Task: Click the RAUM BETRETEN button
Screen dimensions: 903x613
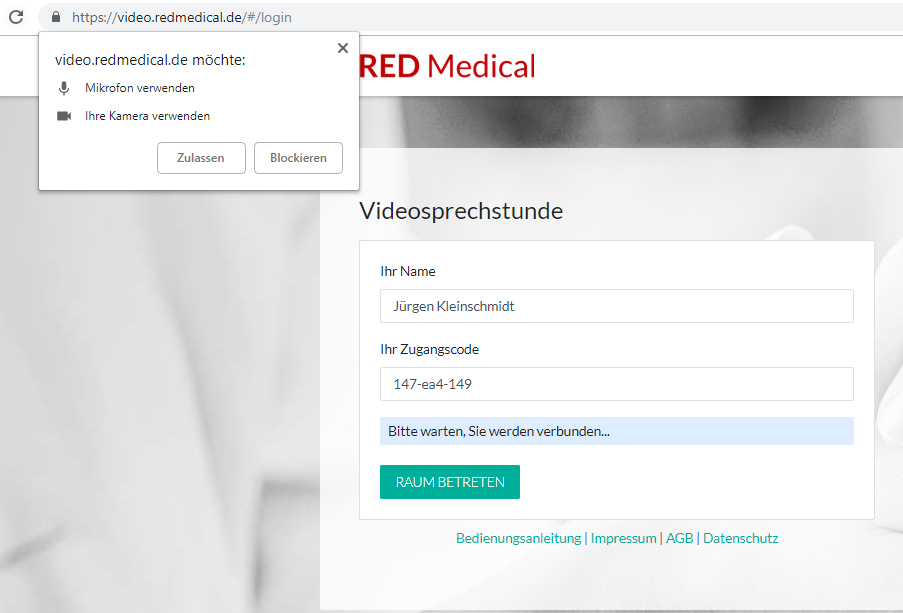Action: [x=449, y=481]
